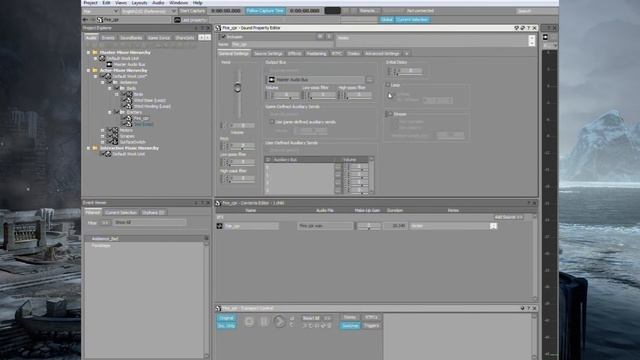The height and width of the screenshot is (360, 640).
Task: Click the Global link toggle button
Action: pos(386,20)
